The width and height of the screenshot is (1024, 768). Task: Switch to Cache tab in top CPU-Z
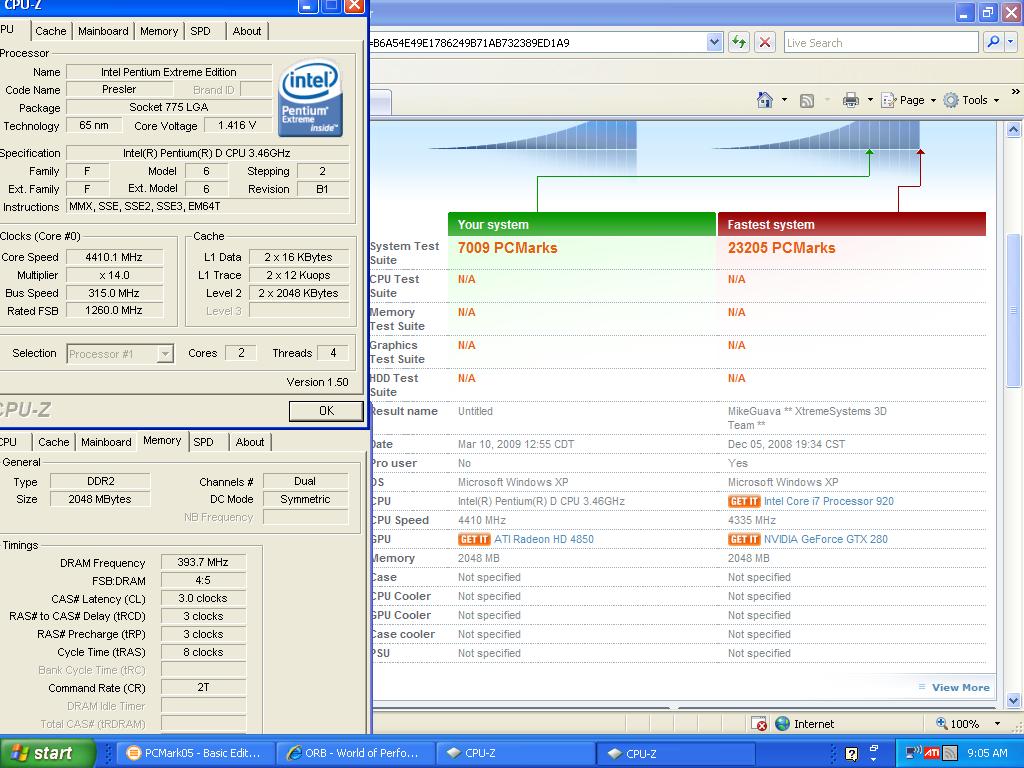[x=50, y=31]
